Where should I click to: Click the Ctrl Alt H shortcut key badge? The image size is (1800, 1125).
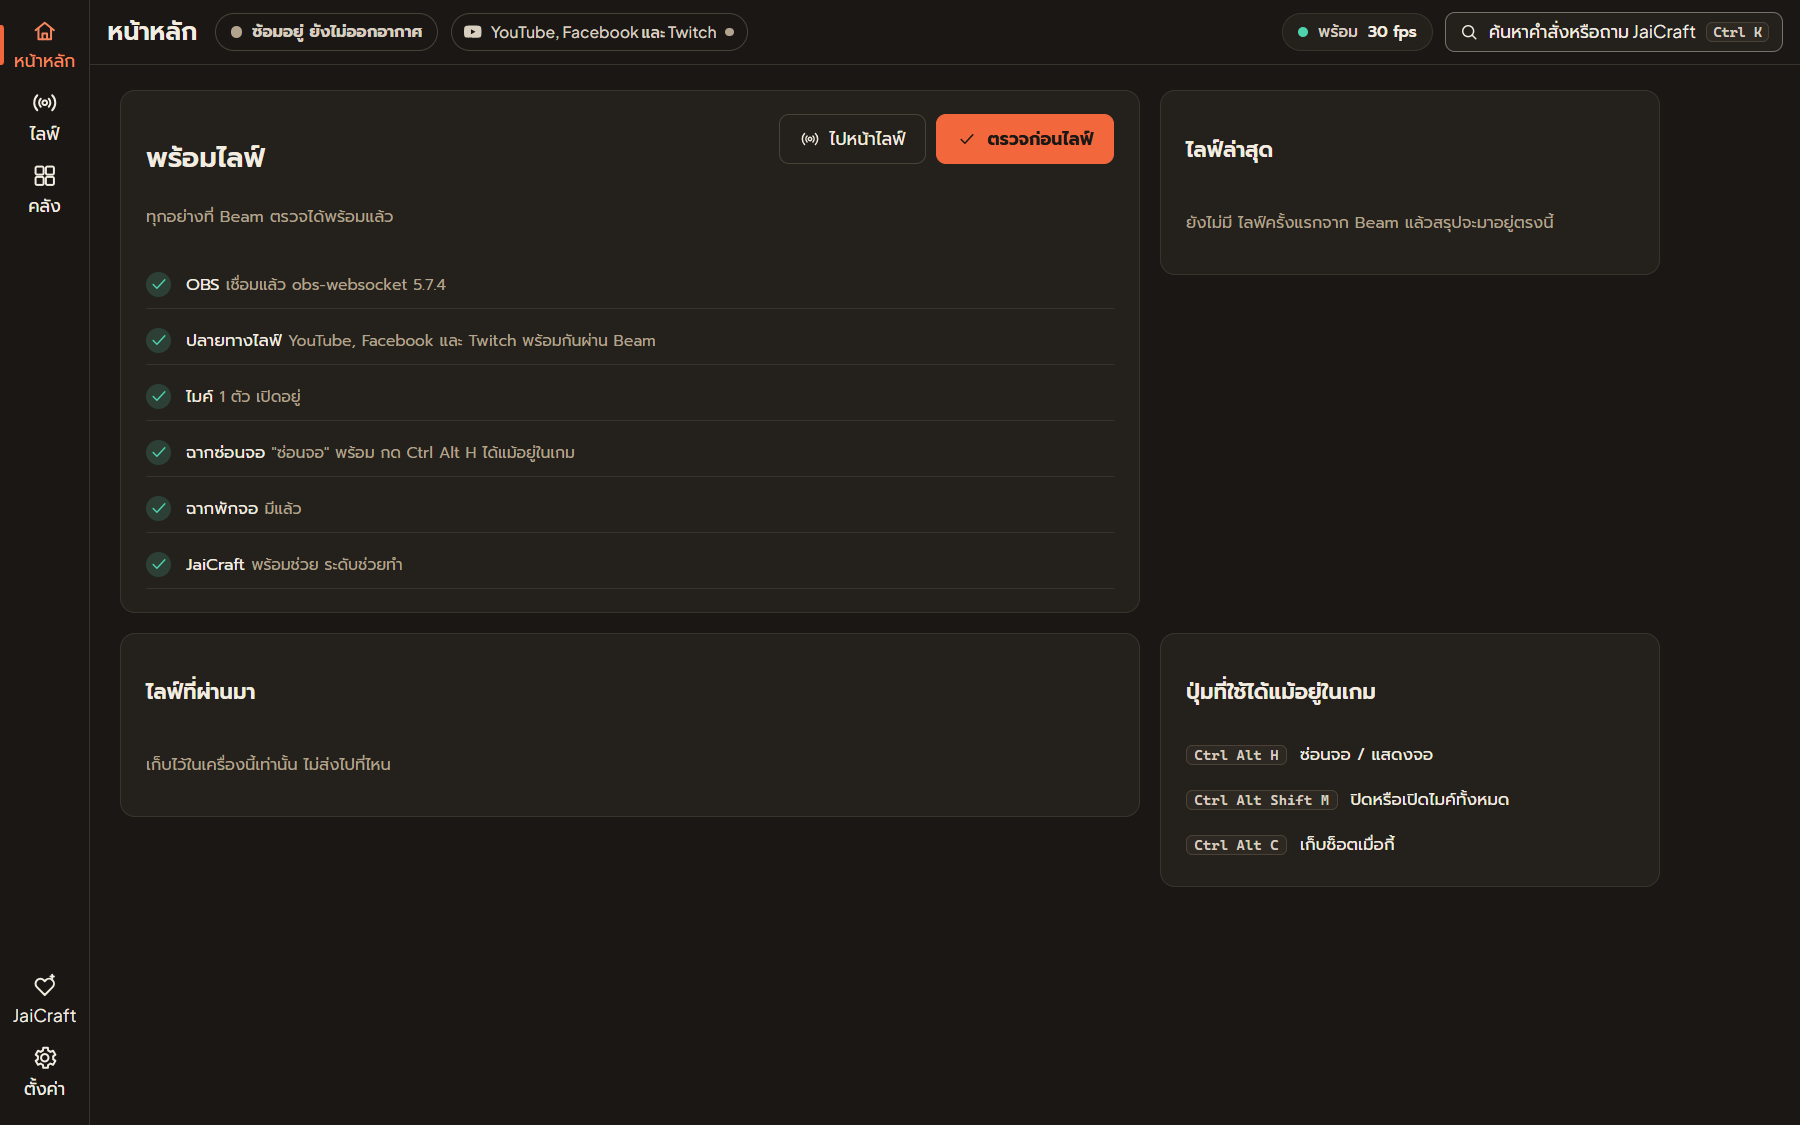1236,755
